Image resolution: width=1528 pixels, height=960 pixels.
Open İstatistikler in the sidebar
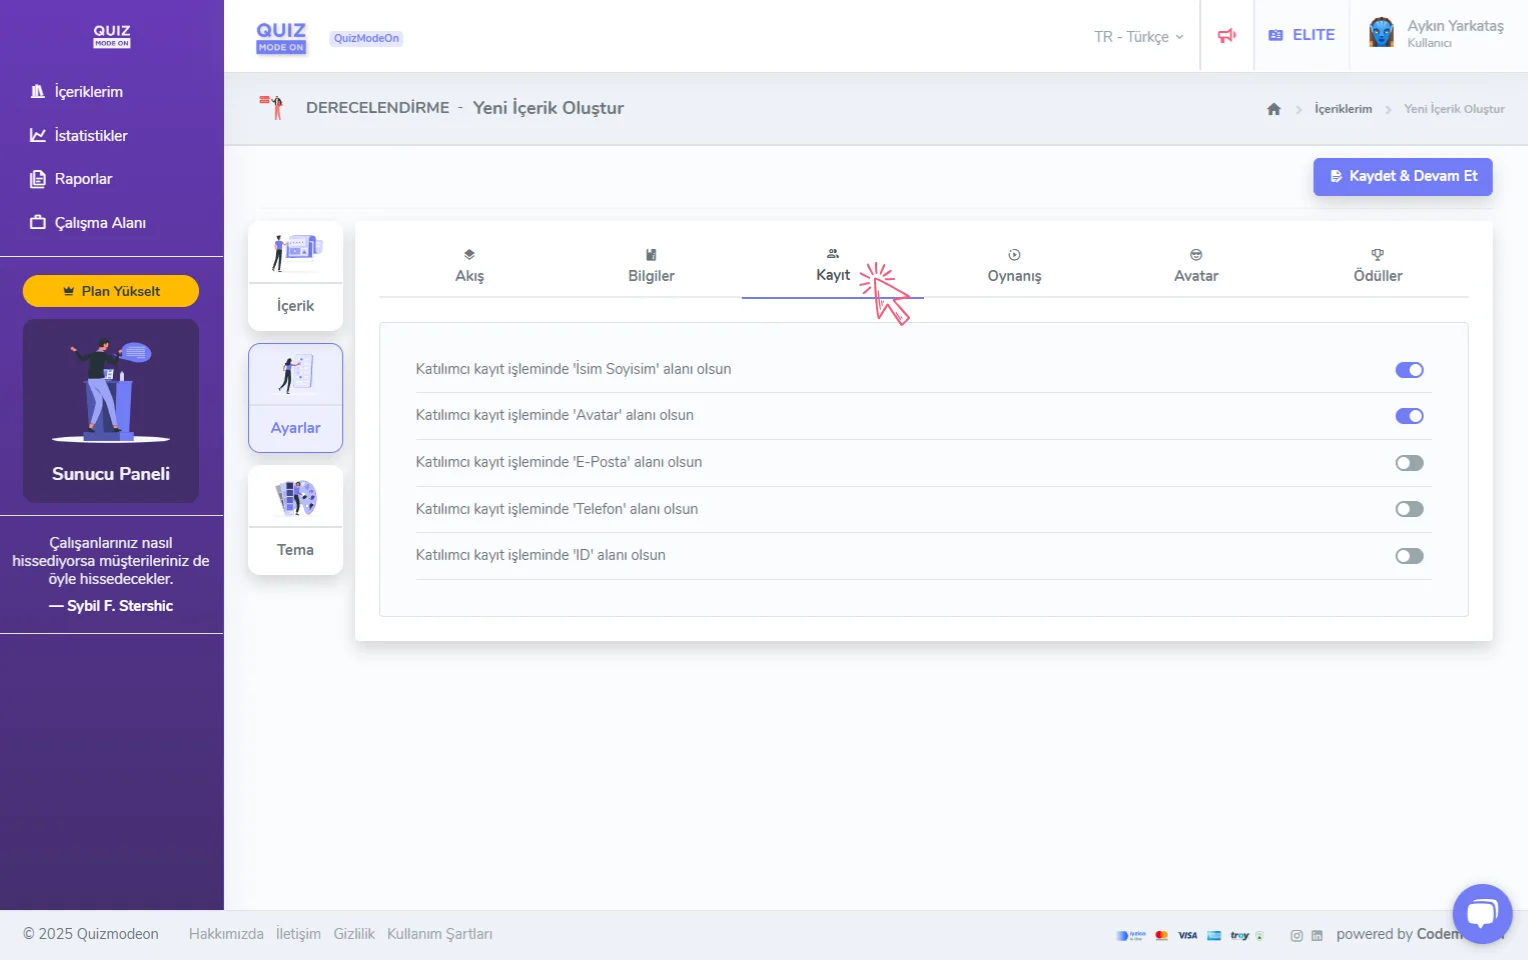tap(90, 135)
